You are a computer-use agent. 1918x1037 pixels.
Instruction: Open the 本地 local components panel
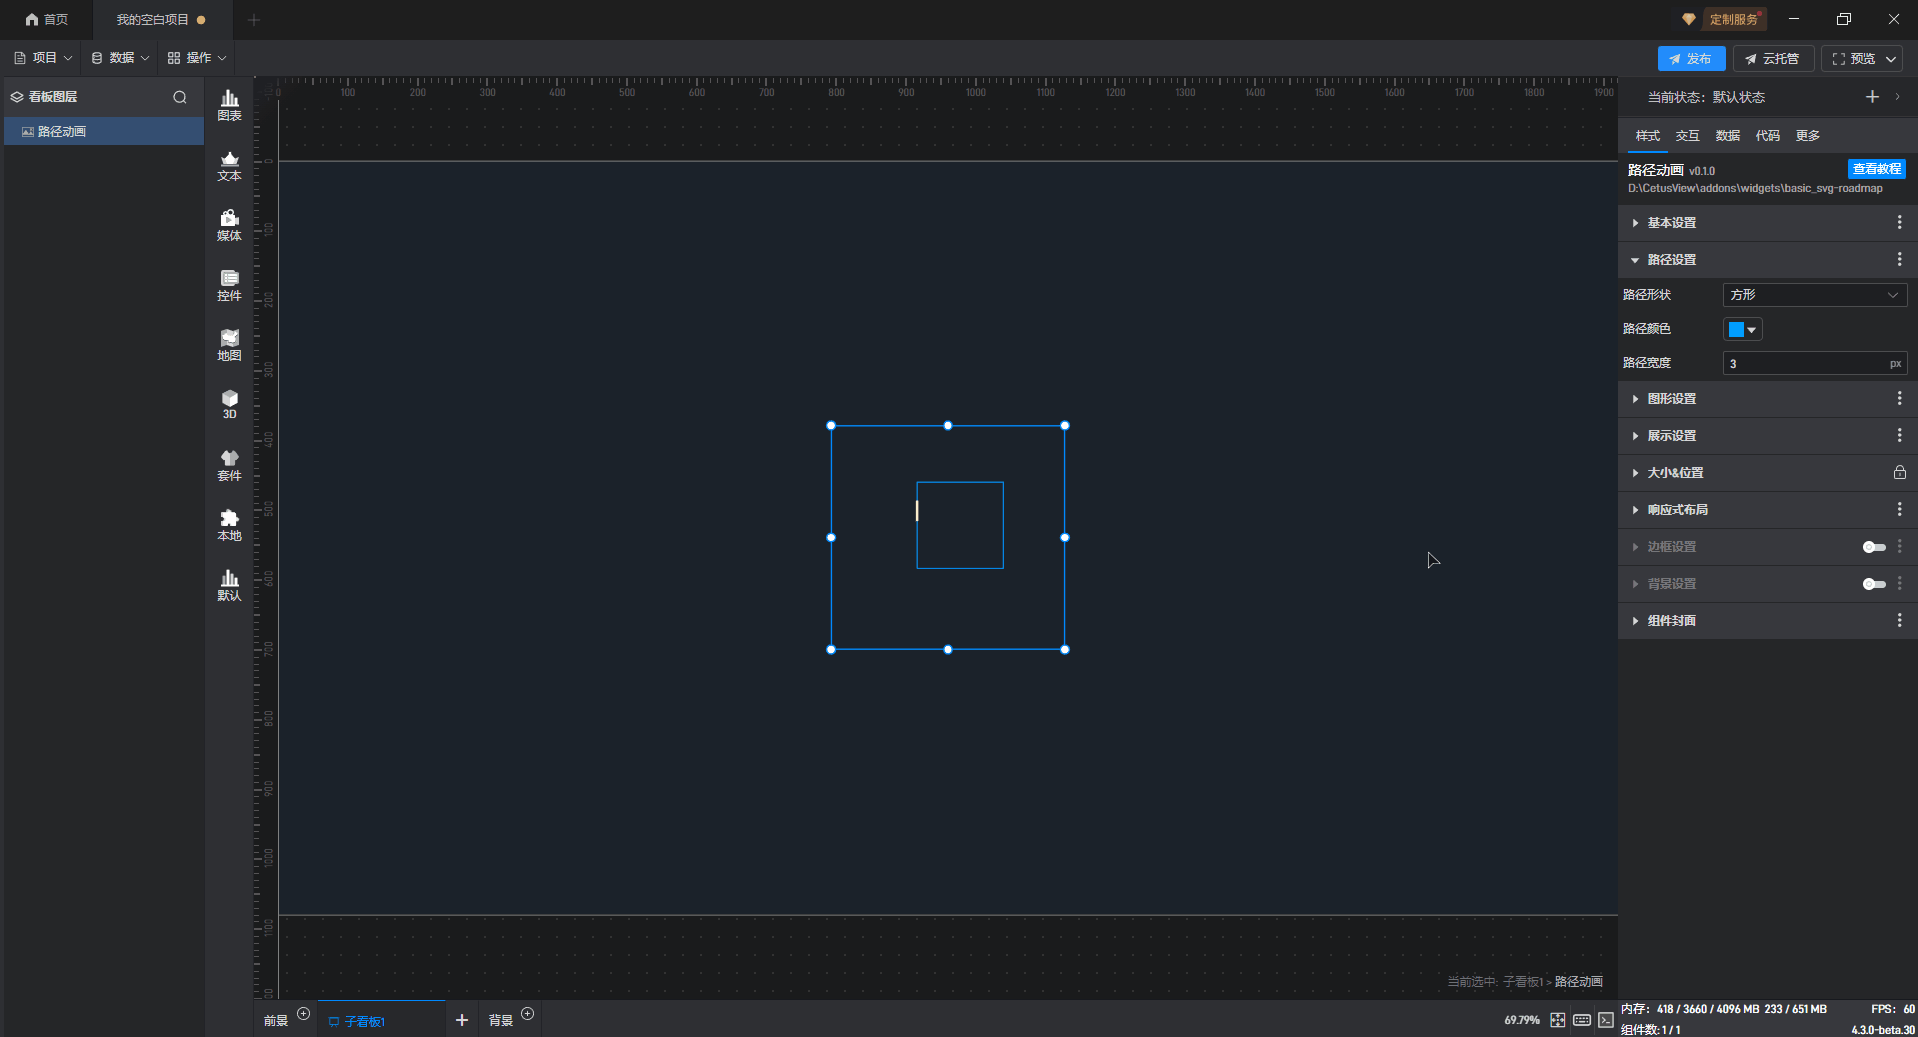tap(229, 525)
